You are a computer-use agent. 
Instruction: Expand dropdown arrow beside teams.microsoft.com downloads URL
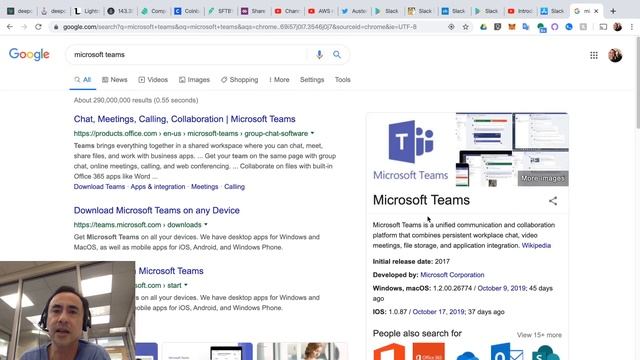(x=206, y=224)
